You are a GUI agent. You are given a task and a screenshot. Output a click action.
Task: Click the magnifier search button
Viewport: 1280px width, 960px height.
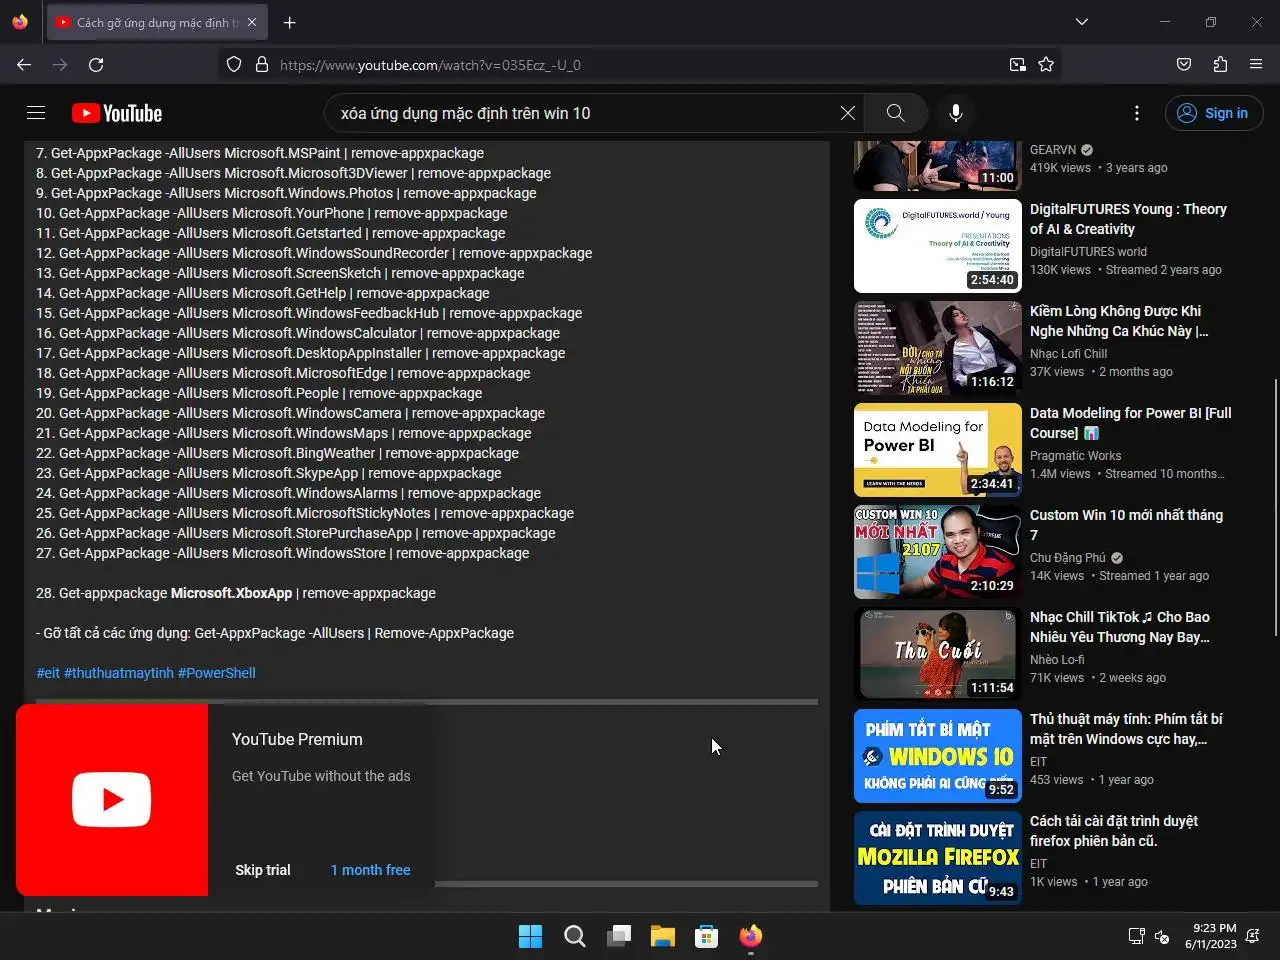tap(896, 113)
